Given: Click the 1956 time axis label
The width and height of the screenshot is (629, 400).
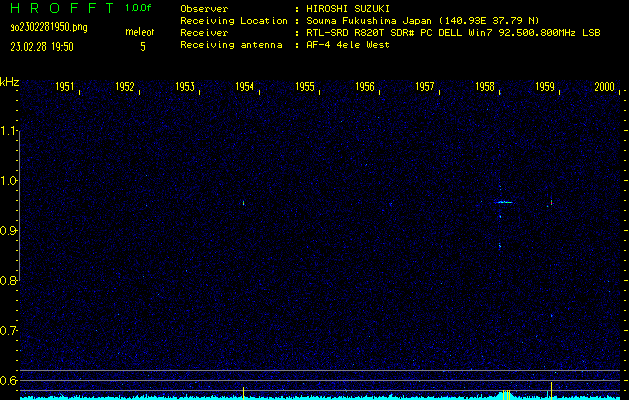Looking at the screenshot, I should 365,87.
